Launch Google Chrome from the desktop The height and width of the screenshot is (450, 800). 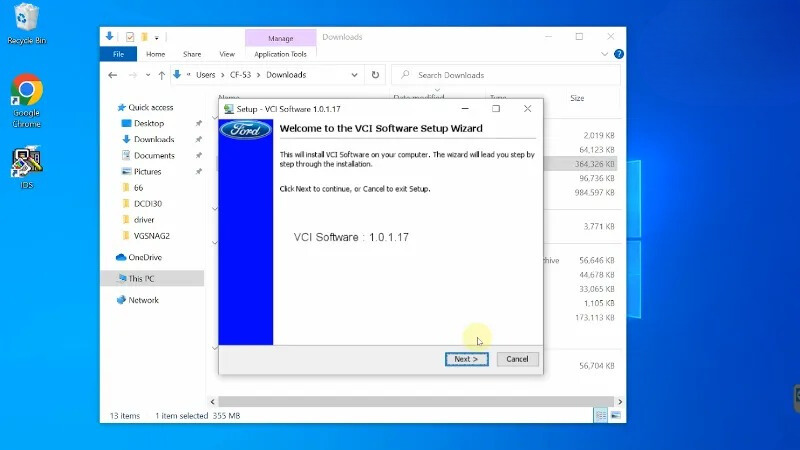[26, 101]
